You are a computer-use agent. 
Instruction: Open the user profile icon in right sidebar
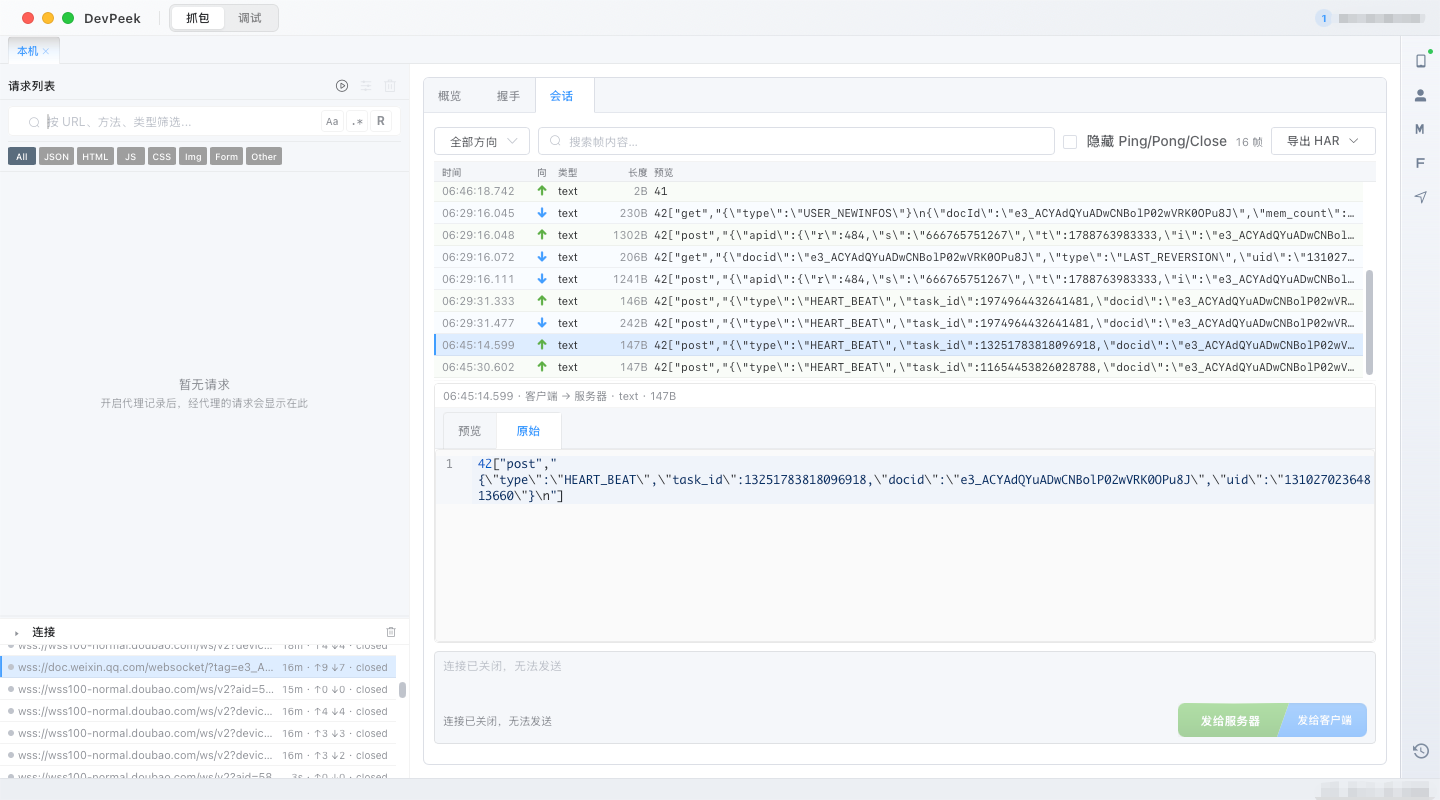click(x=1420, y=95)
